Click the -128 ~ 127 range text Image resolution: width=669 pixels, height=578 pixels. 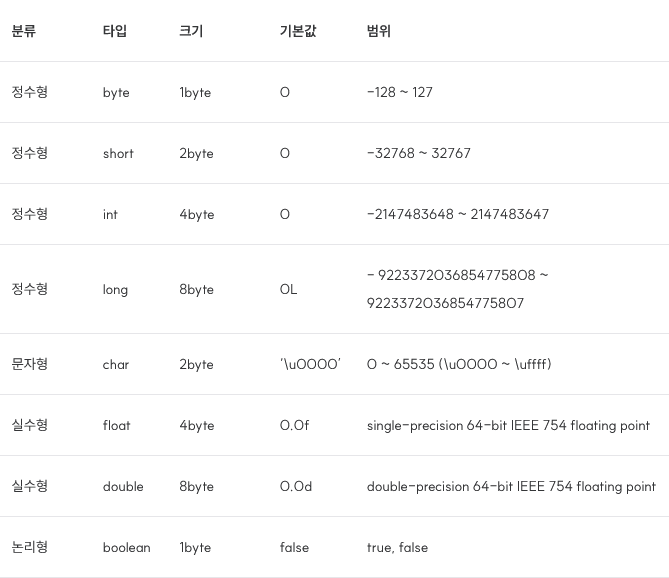[x=400, y=92]
